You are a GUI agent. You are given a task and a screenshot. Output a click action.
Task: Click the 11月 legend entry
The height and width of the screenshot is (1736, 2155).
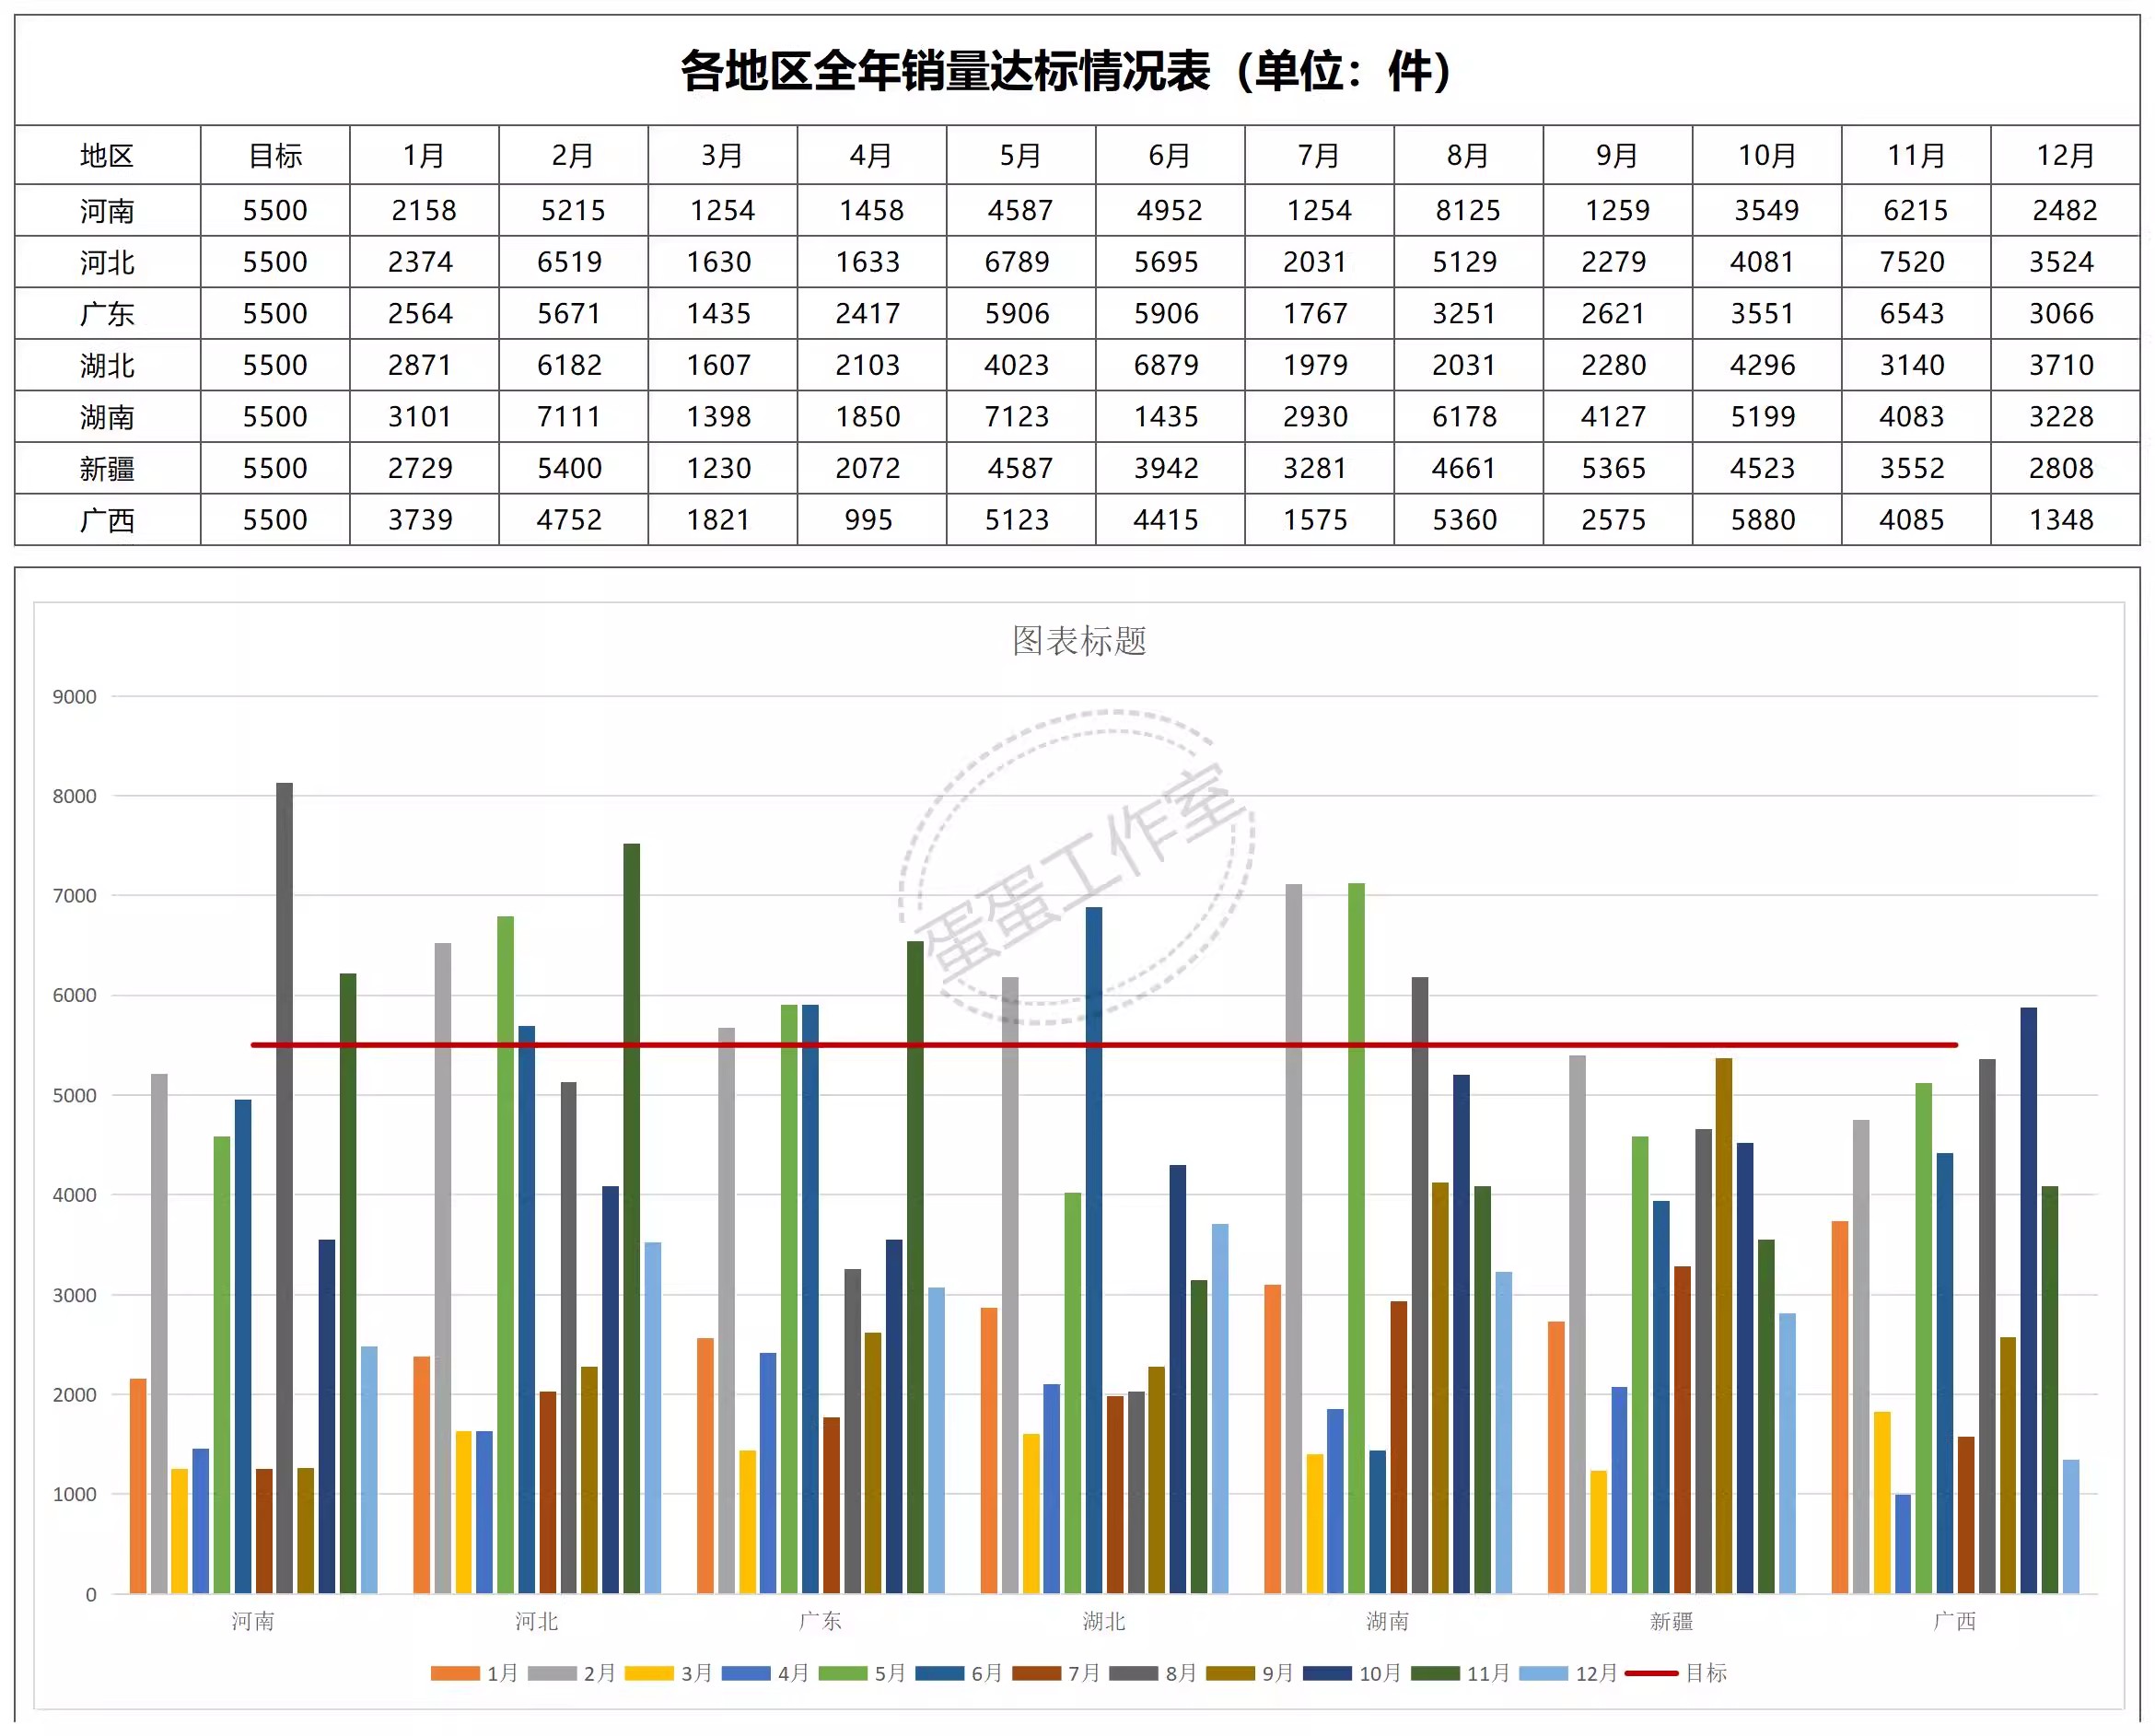click(x=1461, y=1673)
